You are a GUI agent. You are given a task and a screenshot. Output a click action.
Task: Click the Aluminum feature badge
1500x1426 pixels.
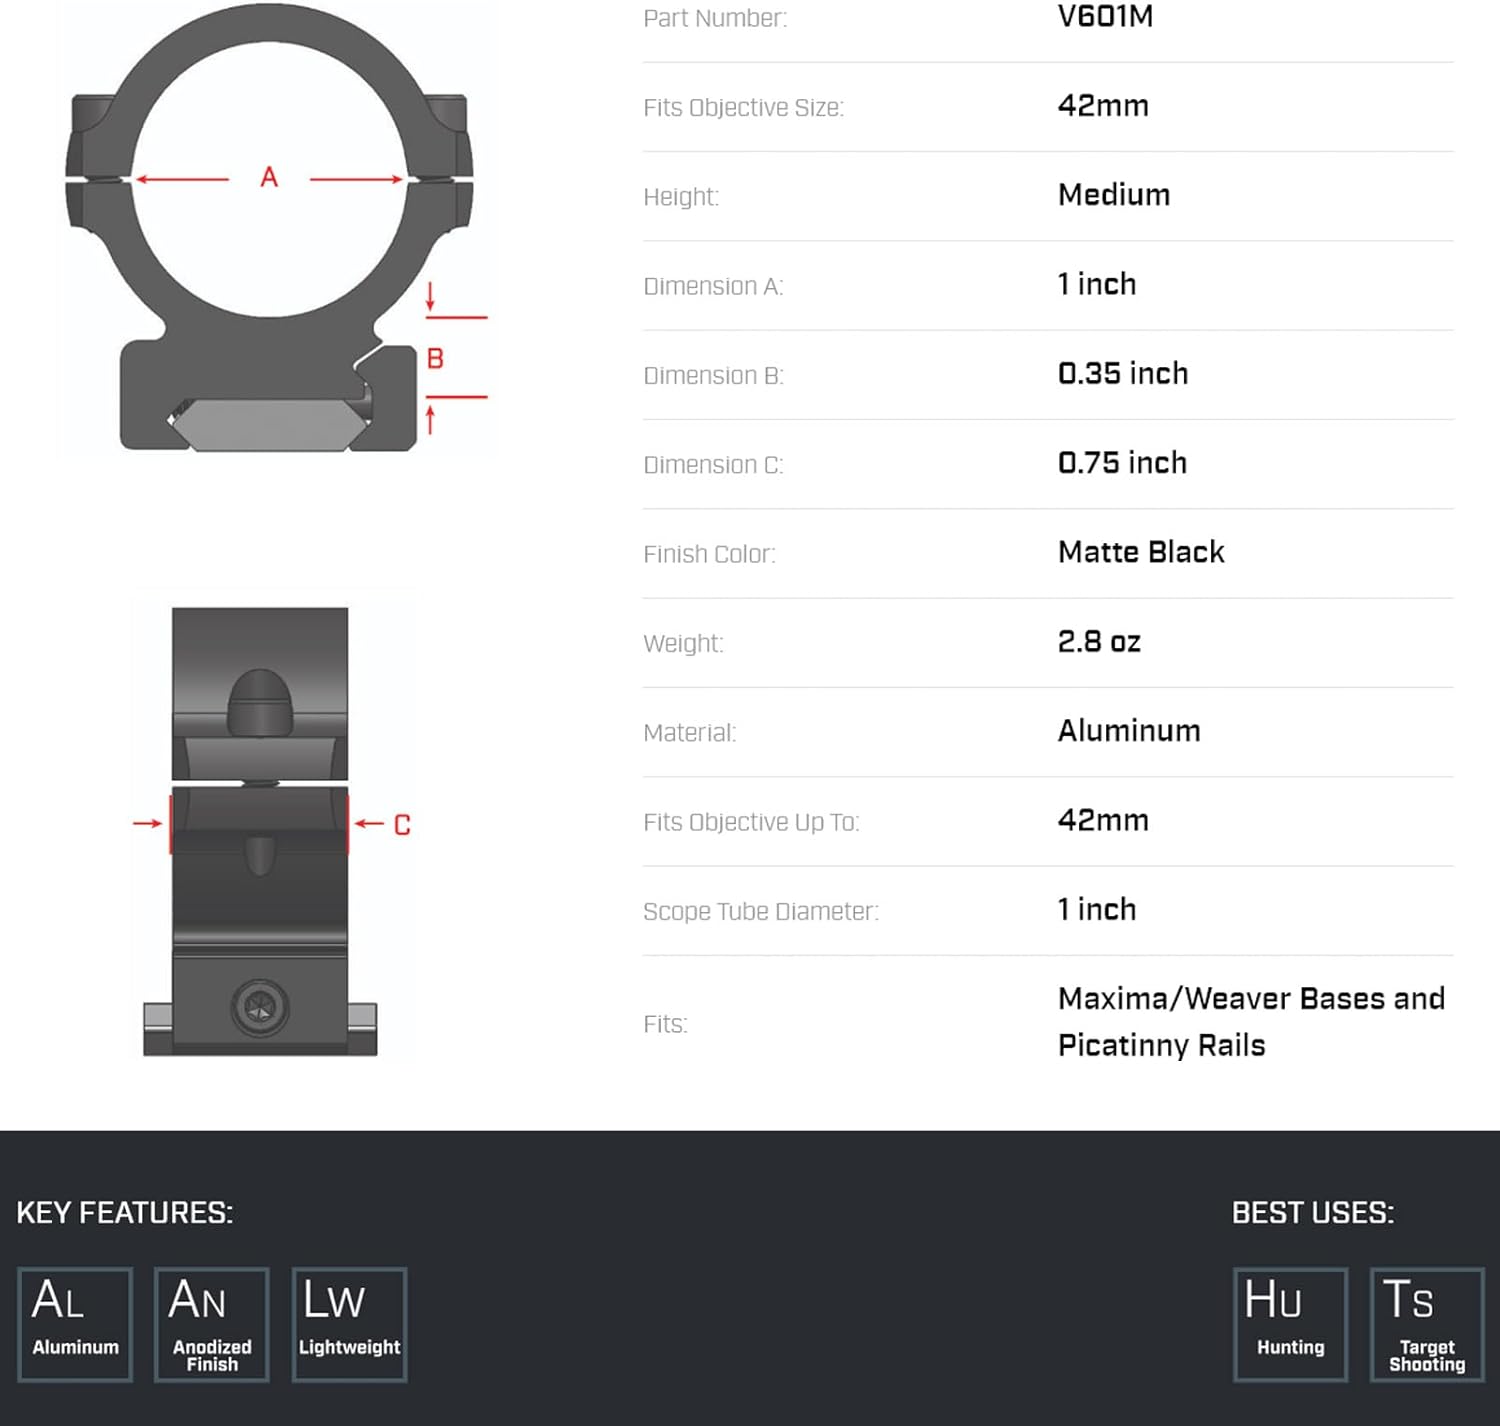(75, 1325)
